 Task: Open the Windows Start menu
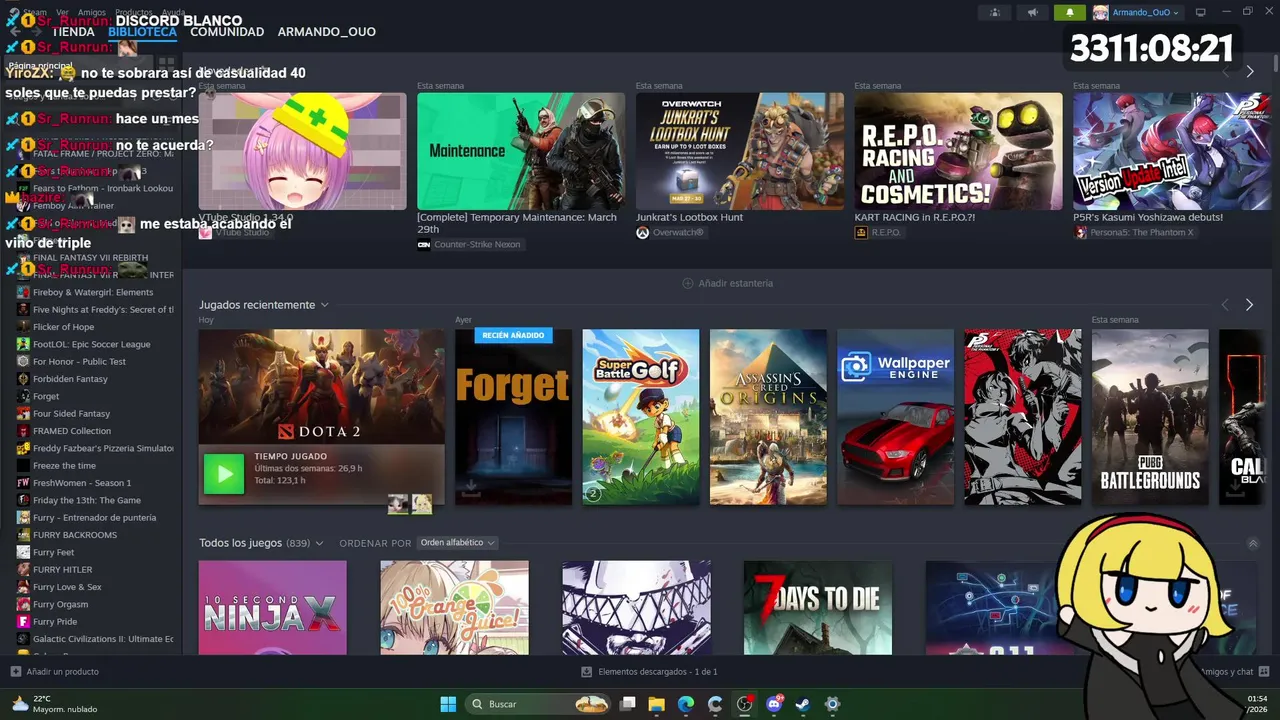point(448,704)
